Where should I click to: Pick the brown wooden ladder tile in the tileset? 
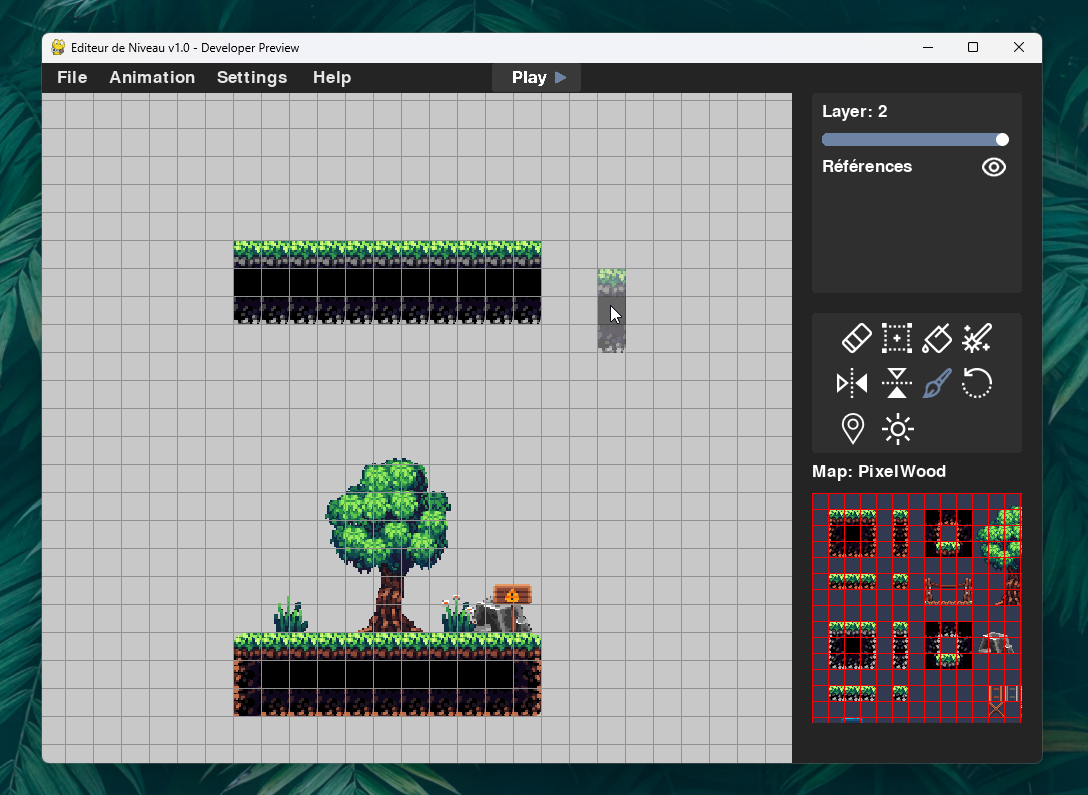click(996, 694)
